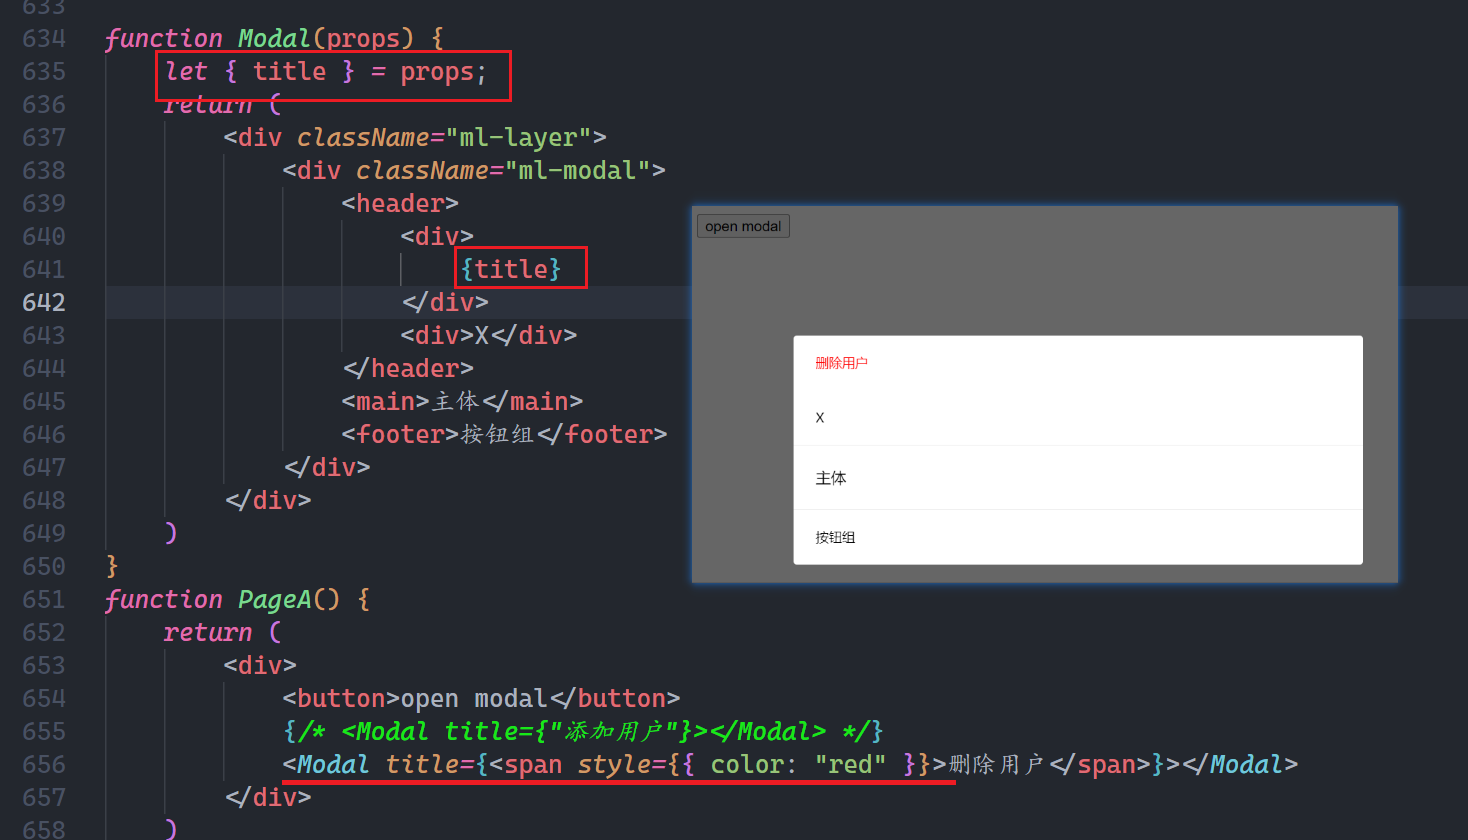
Task: Click "let { title } = props;" code line
Action: [326, 72]
